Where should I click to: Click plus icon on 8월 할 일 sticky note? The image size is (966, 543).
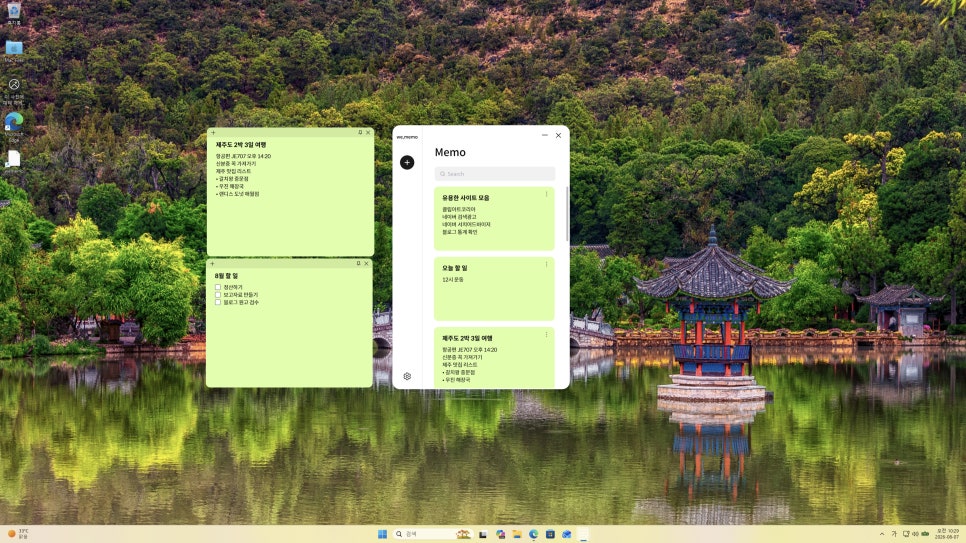[212, 263]
